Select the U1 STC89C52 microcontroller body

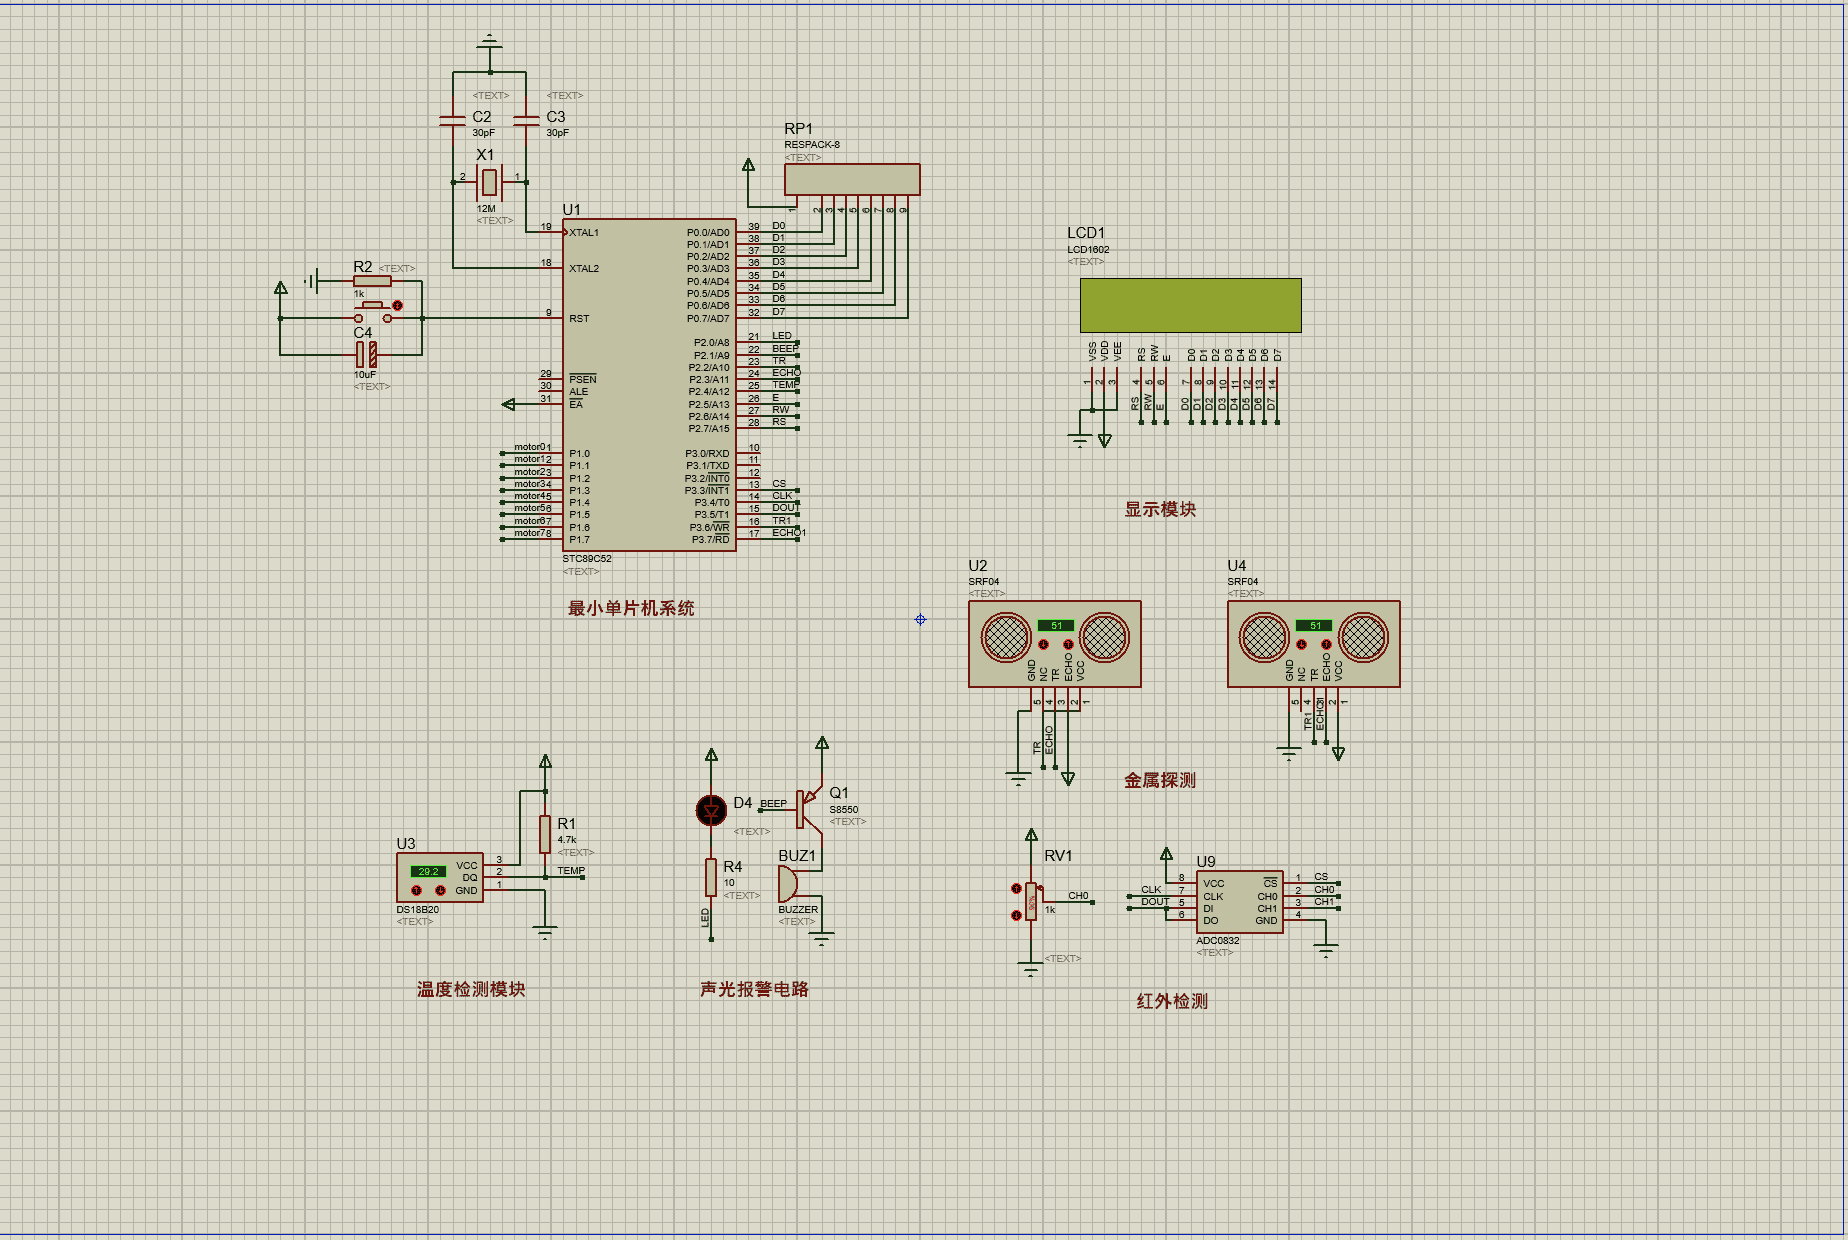[x=649, y=385]
